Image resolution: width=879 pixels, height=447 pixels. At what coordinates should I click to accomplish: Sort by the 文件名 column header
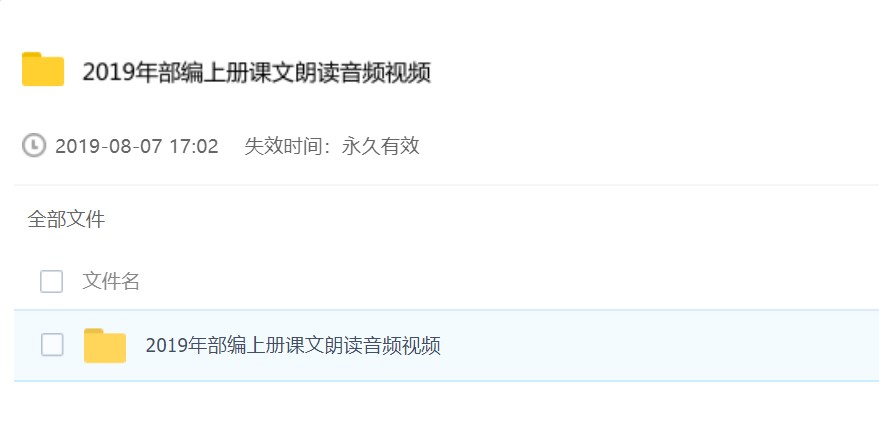click(x=111, y=281)
